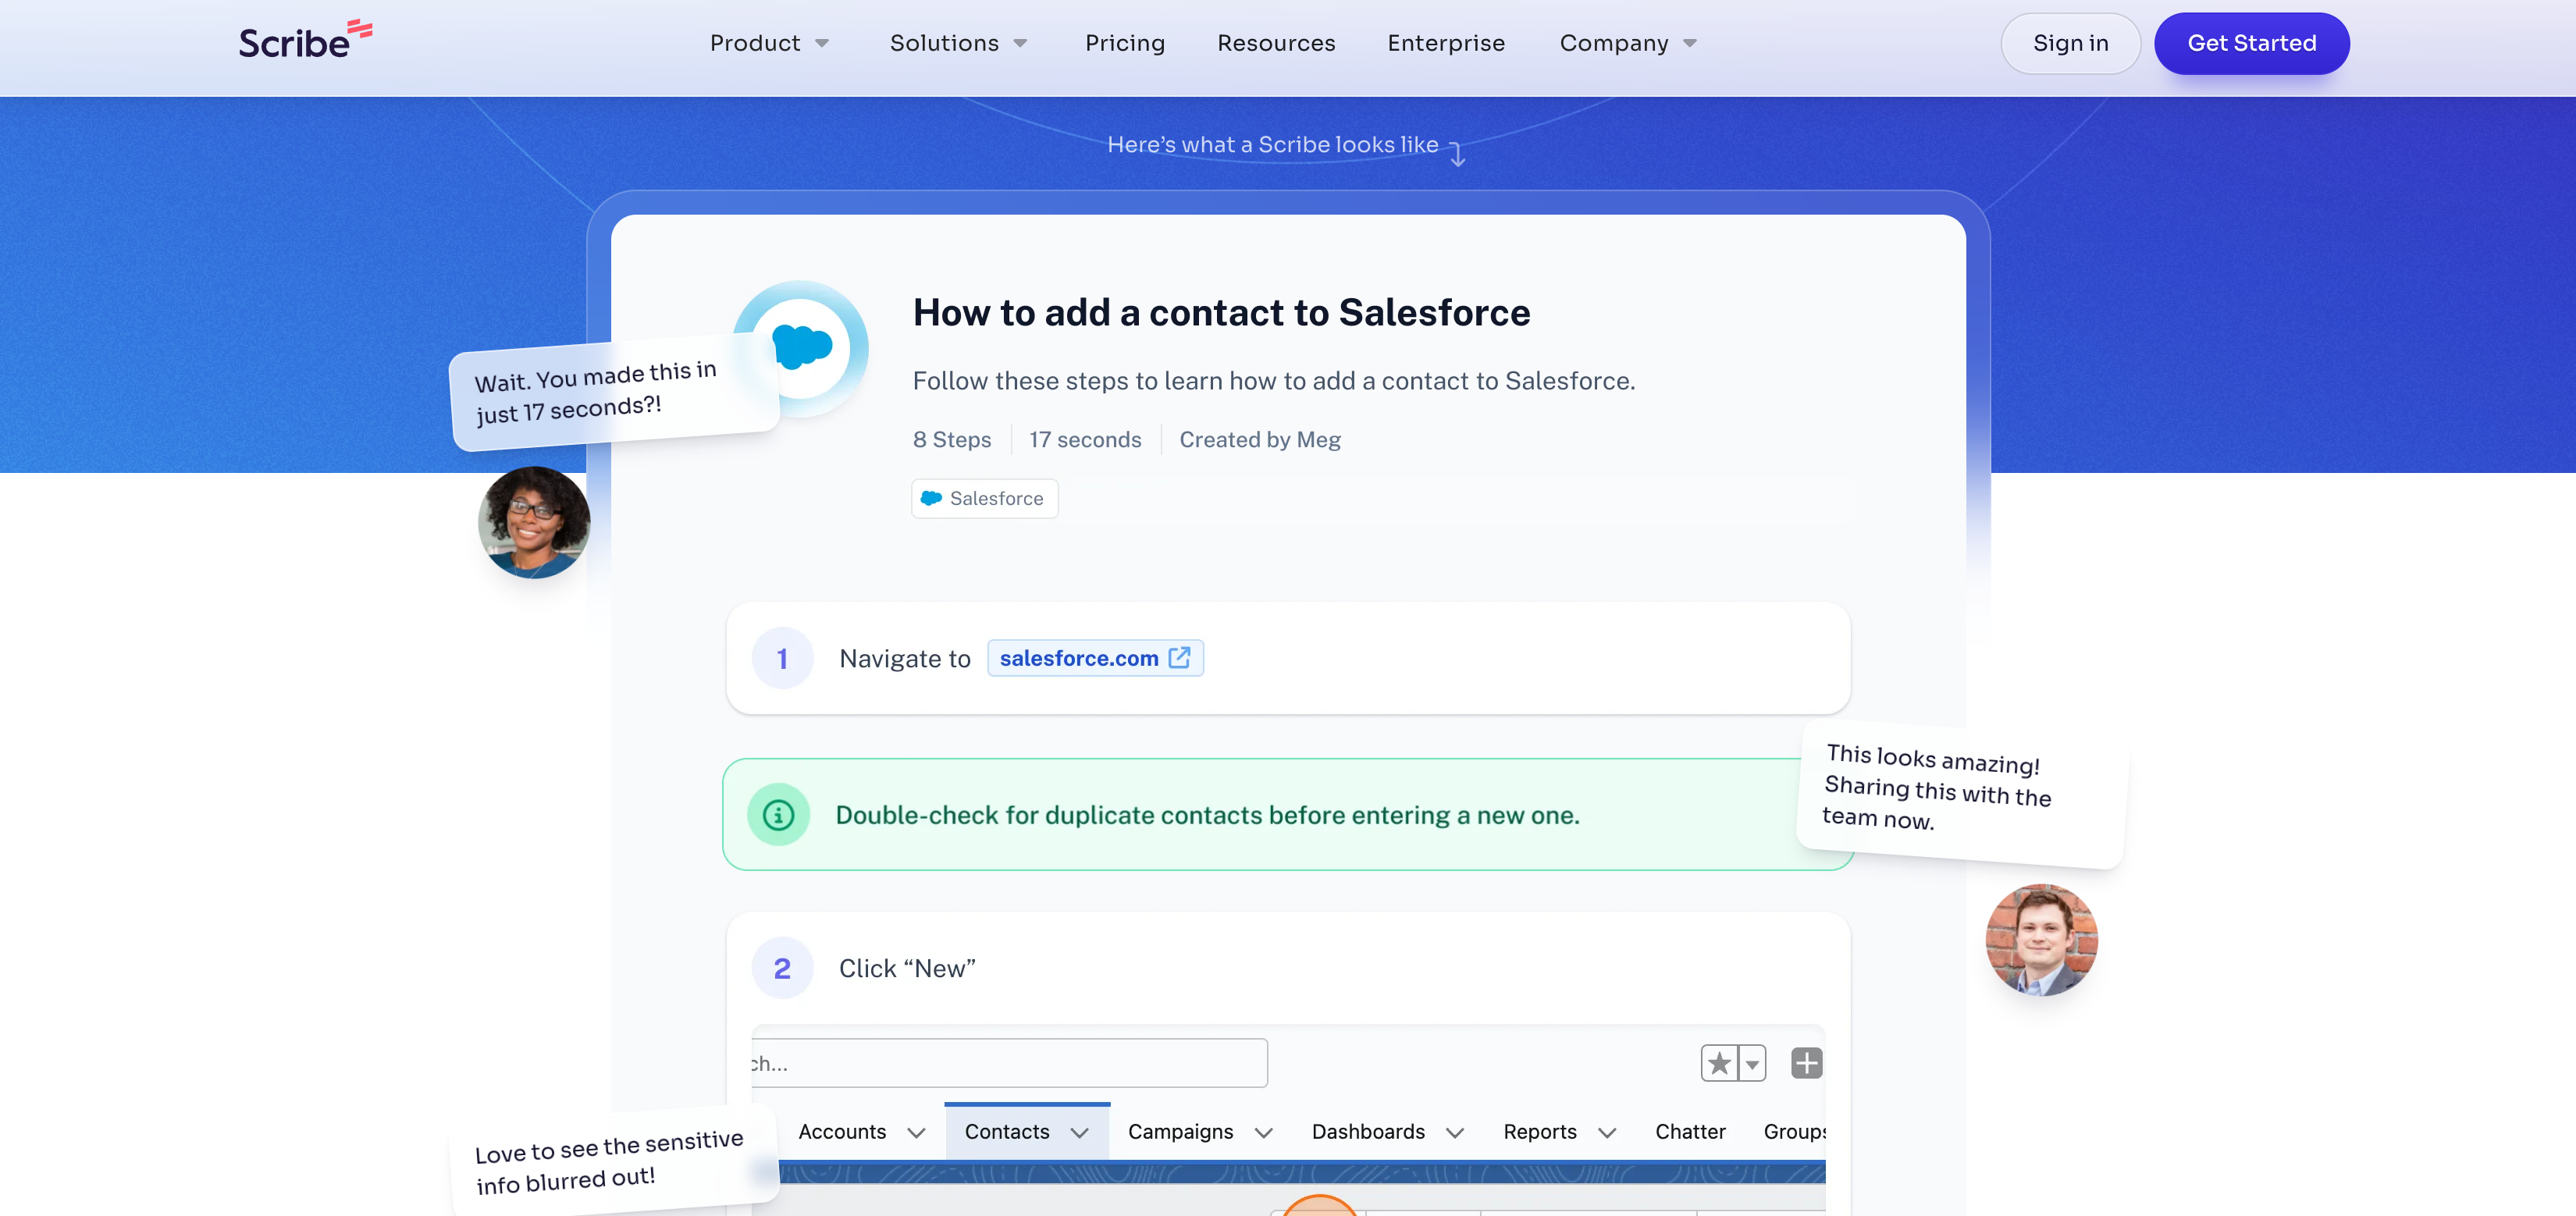Viewport: 2576px width, 1216px height.
Task: Click the 'Wait. You made this in just 17 seconds?!' bubble
Action: (614, 393)
